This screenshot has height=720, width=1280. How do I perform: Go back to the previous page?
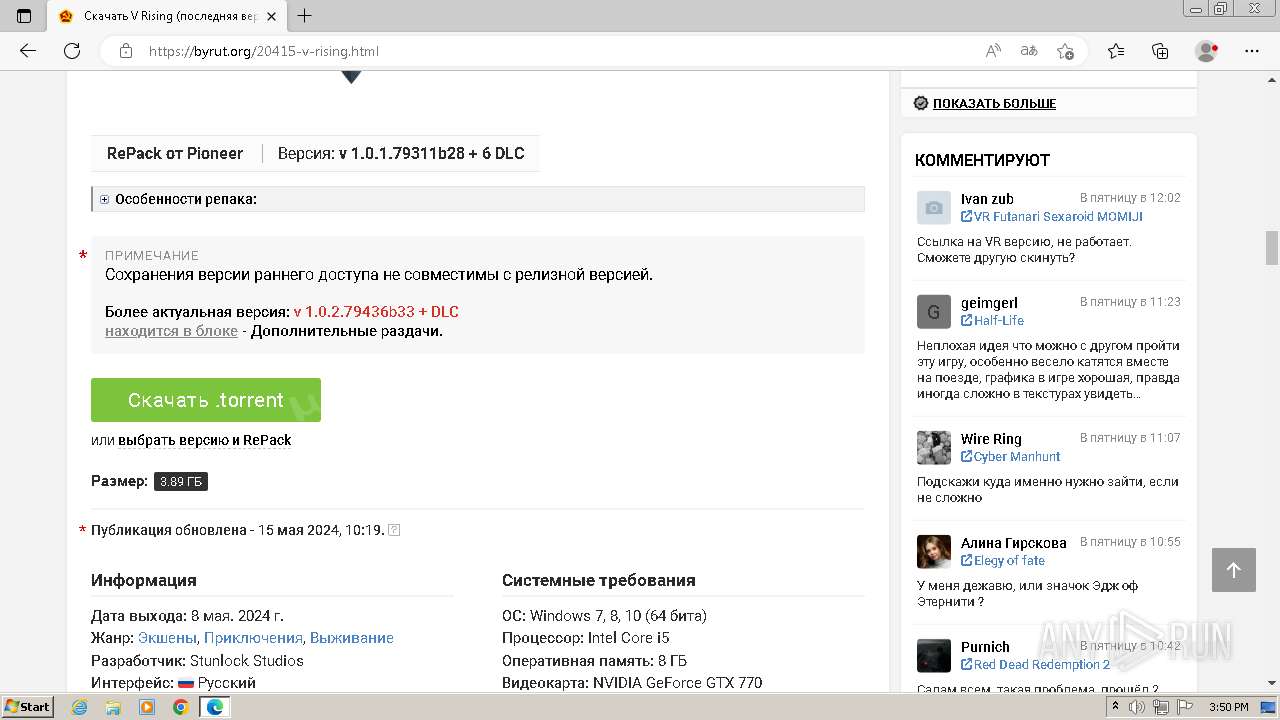point(28,51)
